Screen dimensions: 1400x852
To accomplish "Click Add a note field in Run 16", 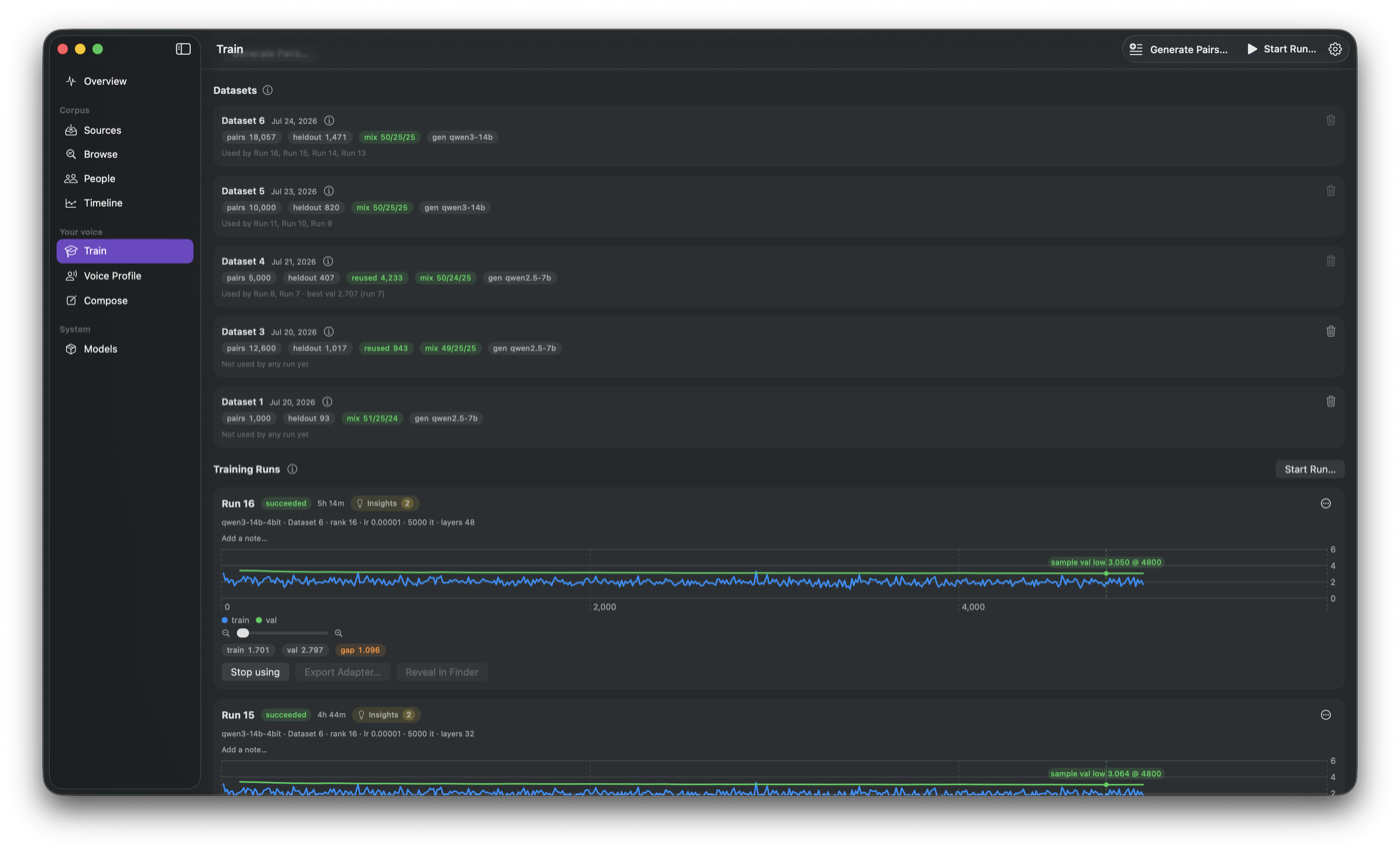I will click(x=244, y=538).
